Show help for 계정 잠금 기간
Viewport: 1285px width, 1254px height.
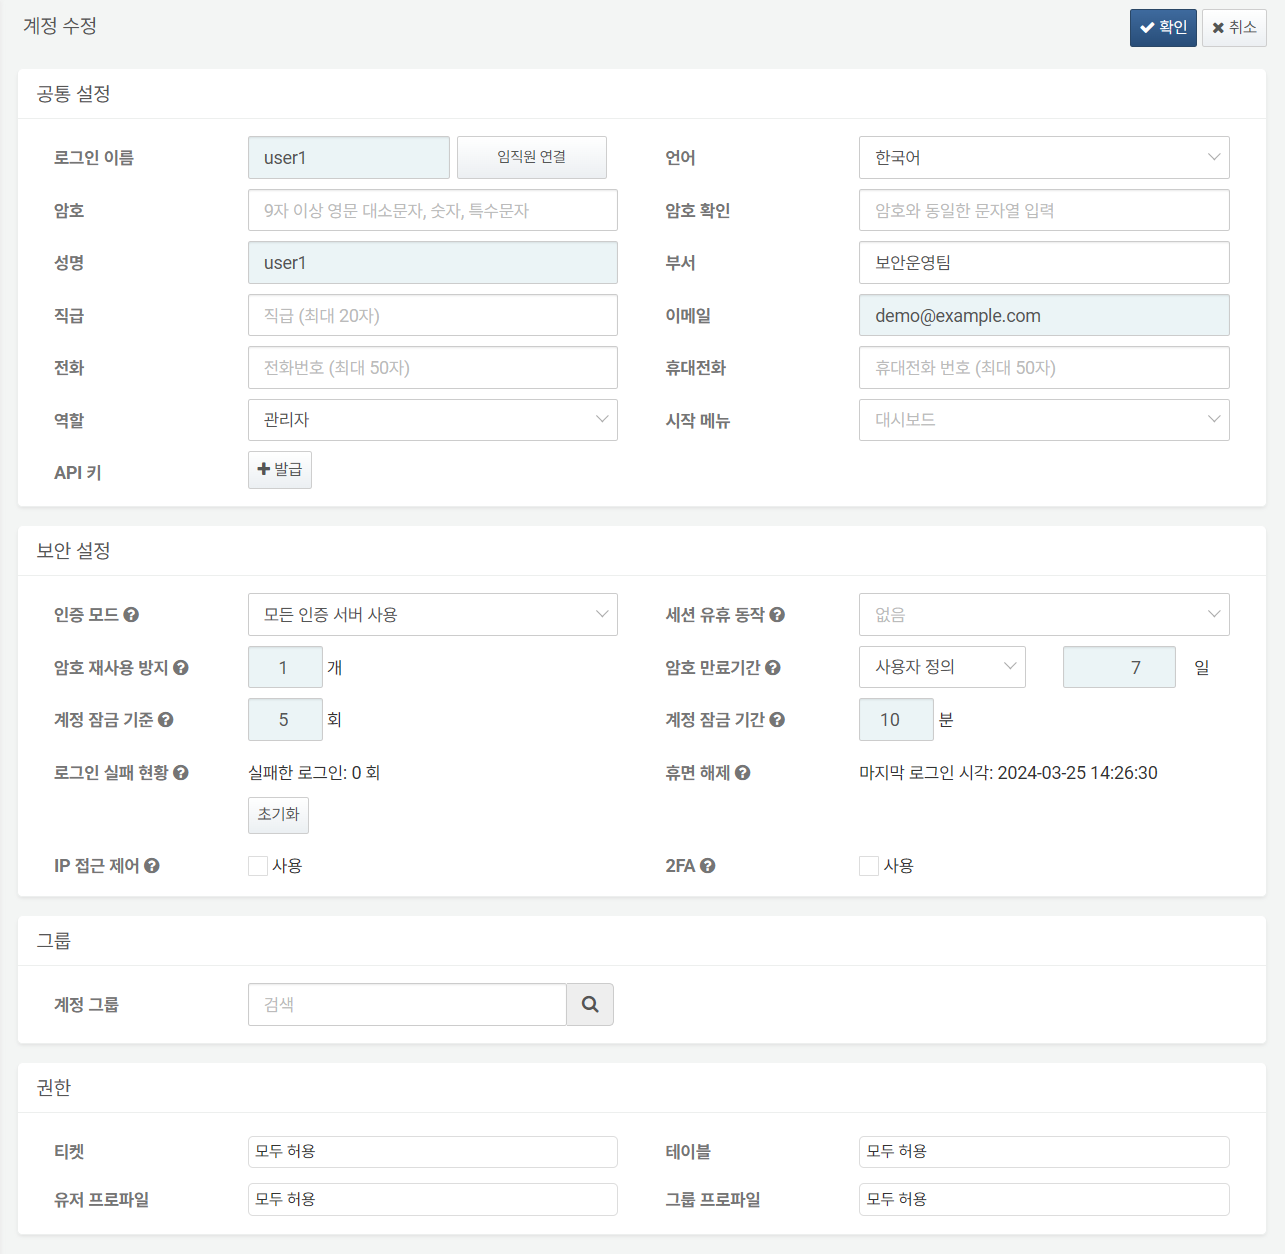point(777,720)
